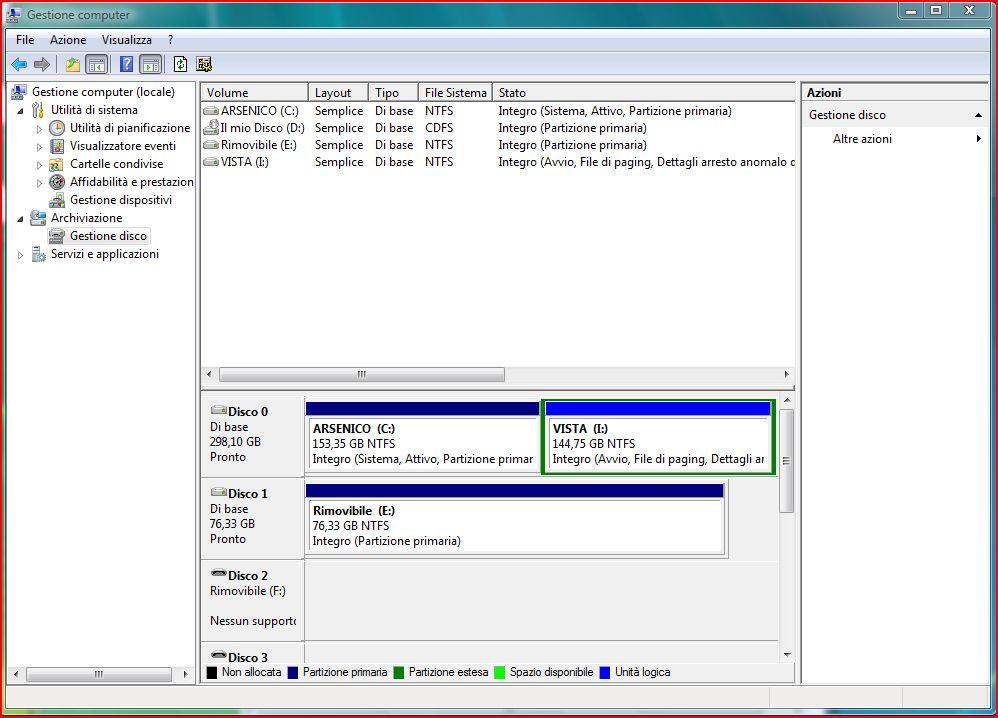This screenshot has height=718, width=998.
Task: Sort by the Stato column header
Action: pos(644,93)
